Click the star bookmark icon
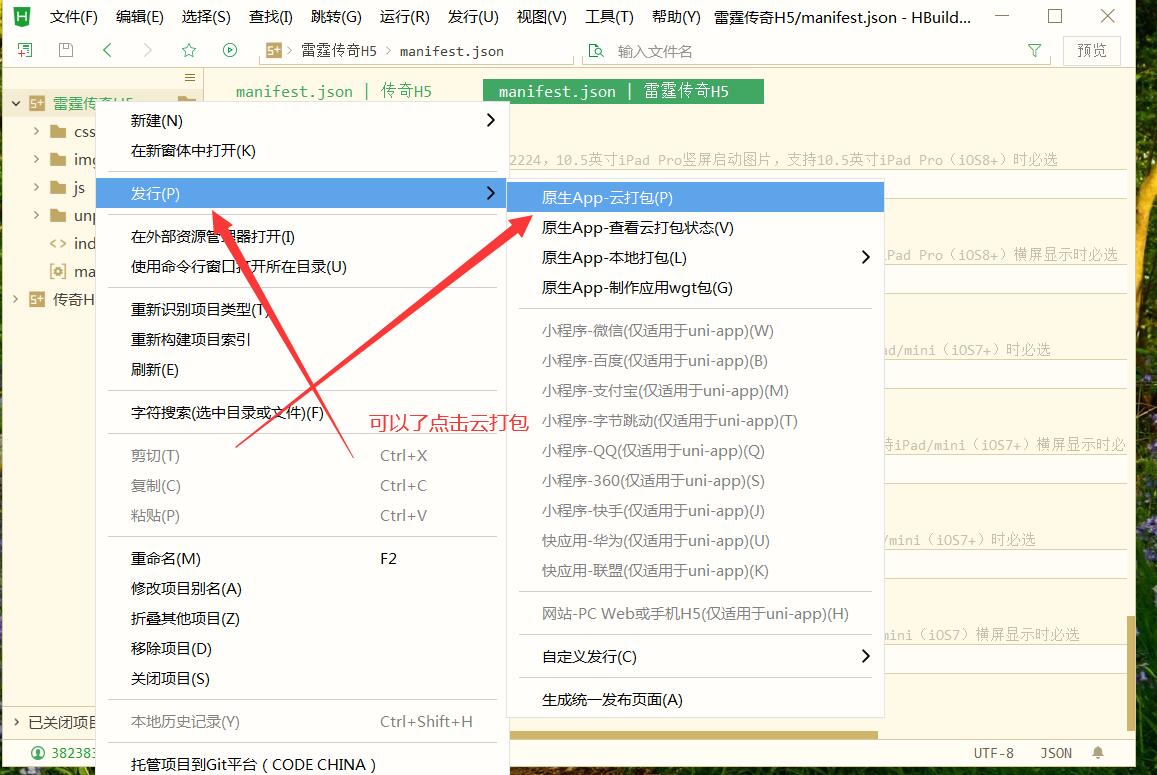The image size is (1157, 775). [x=189, y=50]
